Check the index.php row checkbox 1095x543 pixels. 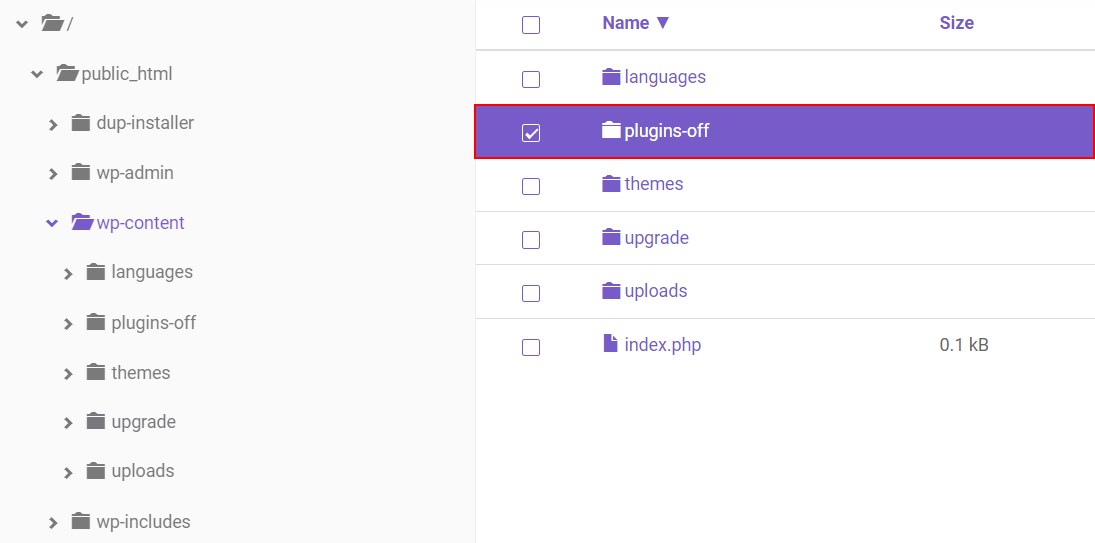pyautogui.click(x=531, y=347)
